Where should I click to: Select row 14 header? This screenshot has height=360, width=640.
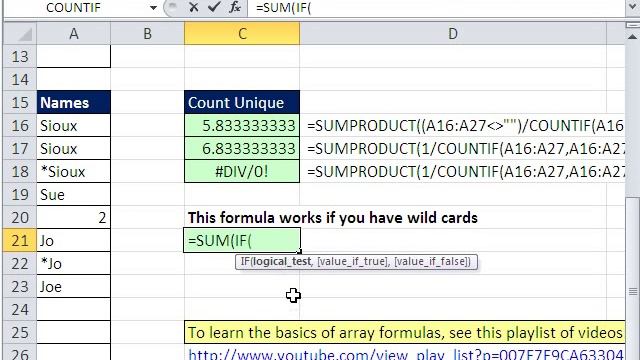pyautogui.click(x=20, y=79)
